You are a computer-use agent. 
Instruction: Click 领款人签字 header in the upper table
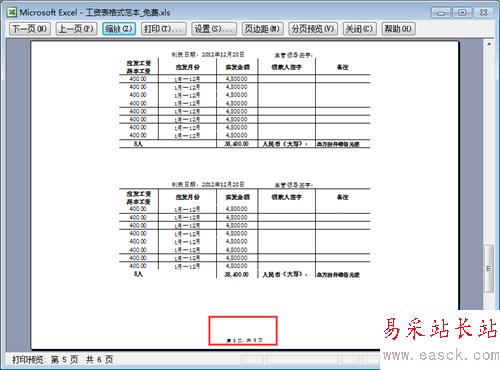click(x=287, y=67)
